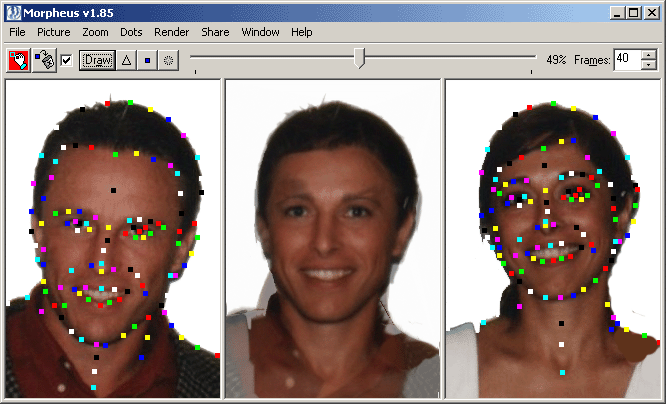Click the Frames number field
Image resolution: width=666 pixels, height=404 pixels.
click(627, 59)
